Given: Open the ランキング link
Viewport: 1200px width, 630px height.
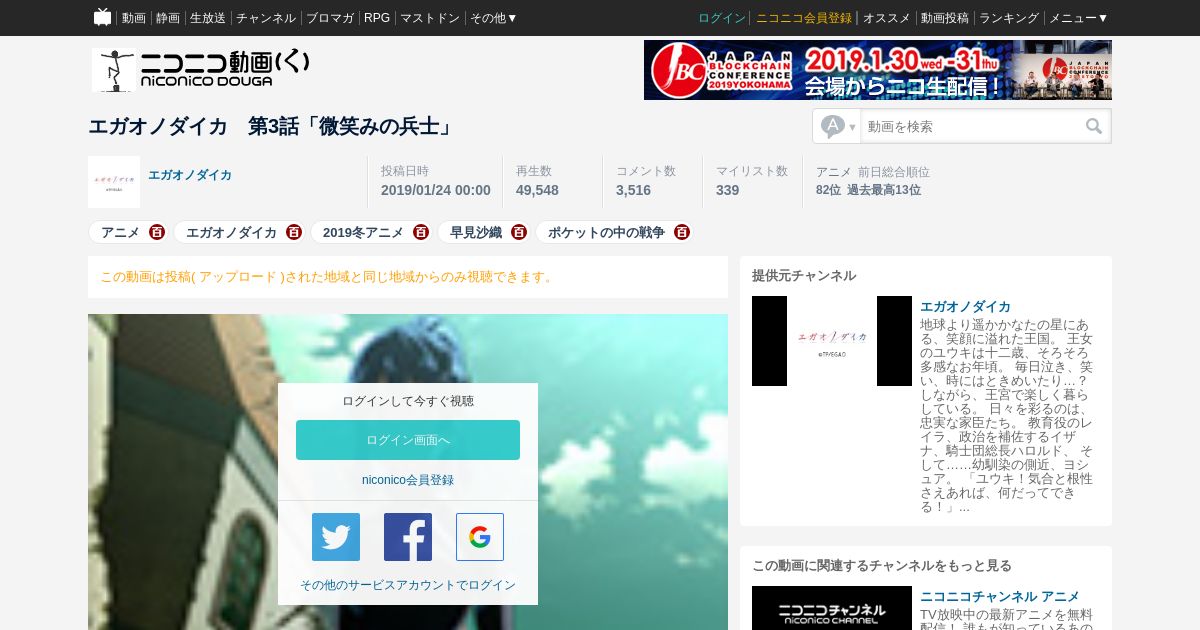Looking at the screenshot, I should pos(1009,18).
